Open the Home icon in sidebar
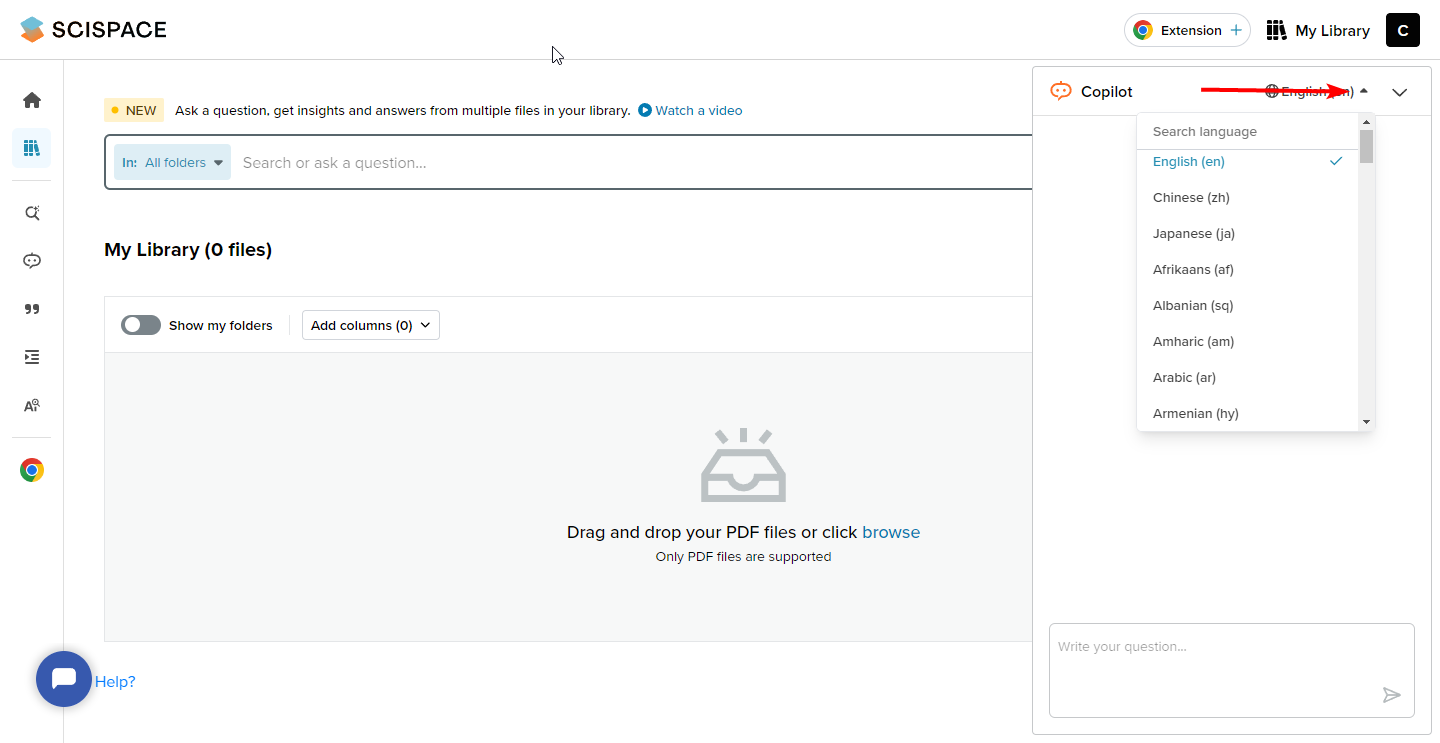 pyautogui.click(x=32, y=100)
